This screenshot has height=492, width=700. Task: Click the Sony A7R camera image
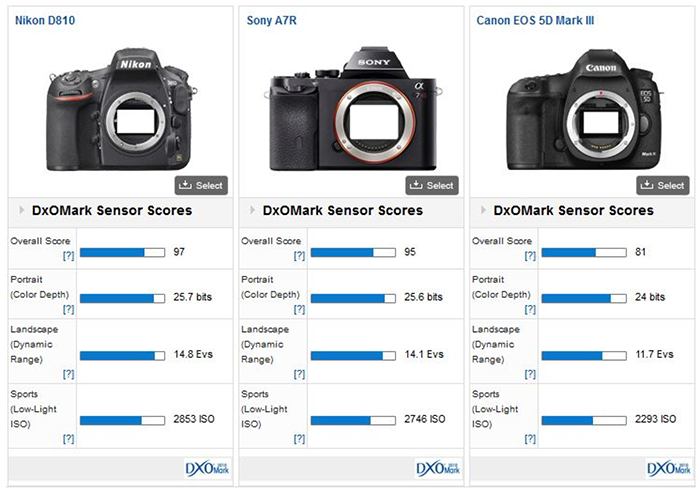(x=353, y=108)
